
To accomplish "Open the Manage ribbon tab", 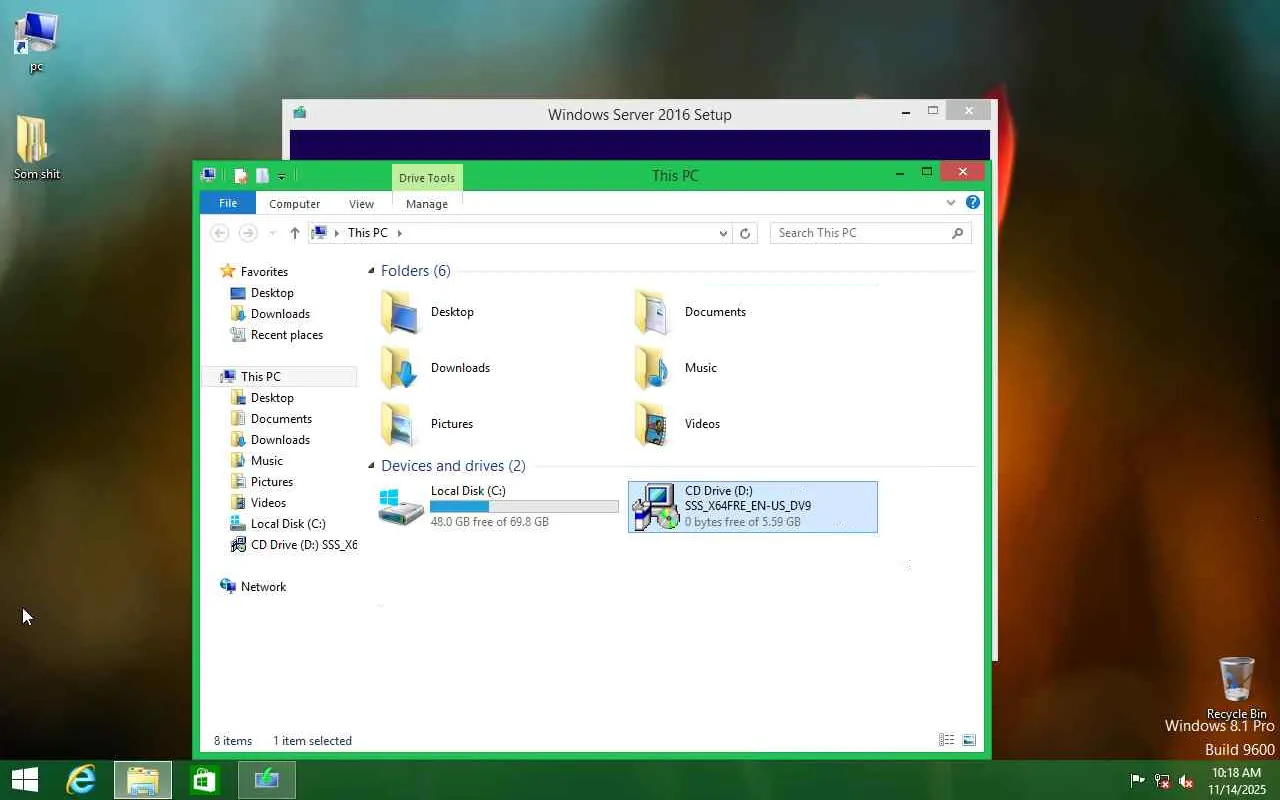I will click(427, 203).
